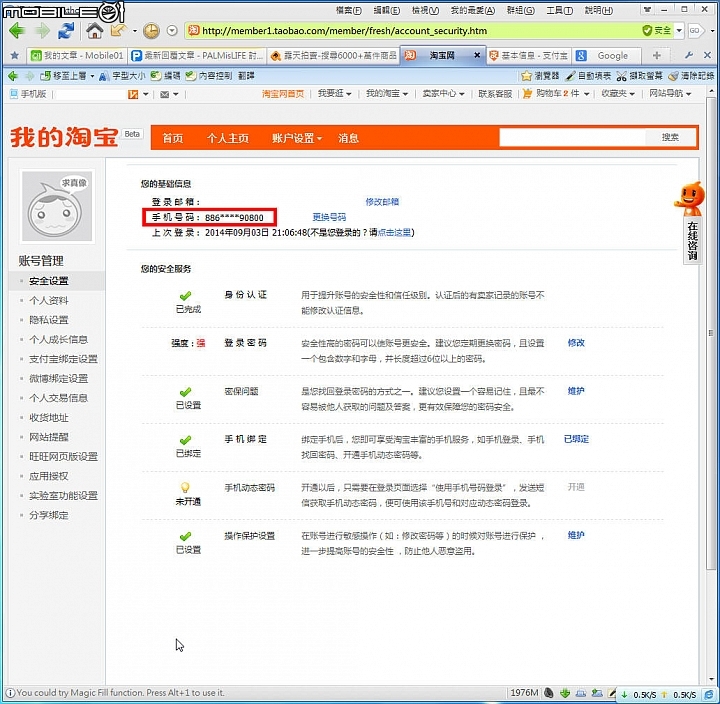Expand 账户设置 nav dropdown
720x704 pixels.
[297, 138]
